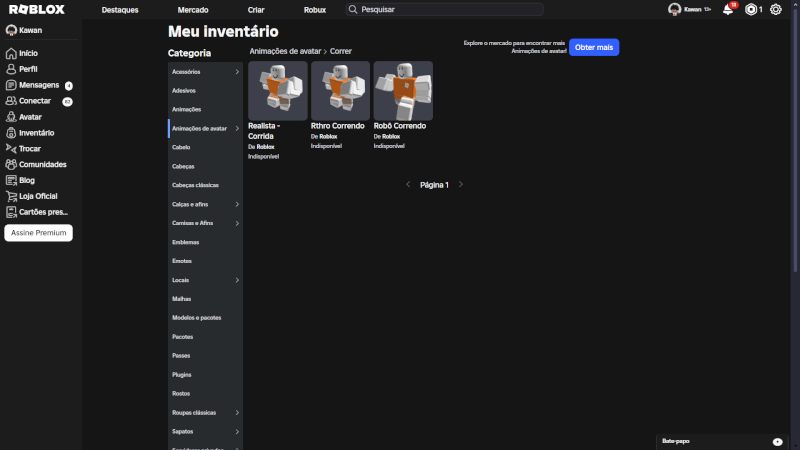Click the Conectar request count badge
The height and width of the screenshot is (450, 800).
click(x=67, y=102)
